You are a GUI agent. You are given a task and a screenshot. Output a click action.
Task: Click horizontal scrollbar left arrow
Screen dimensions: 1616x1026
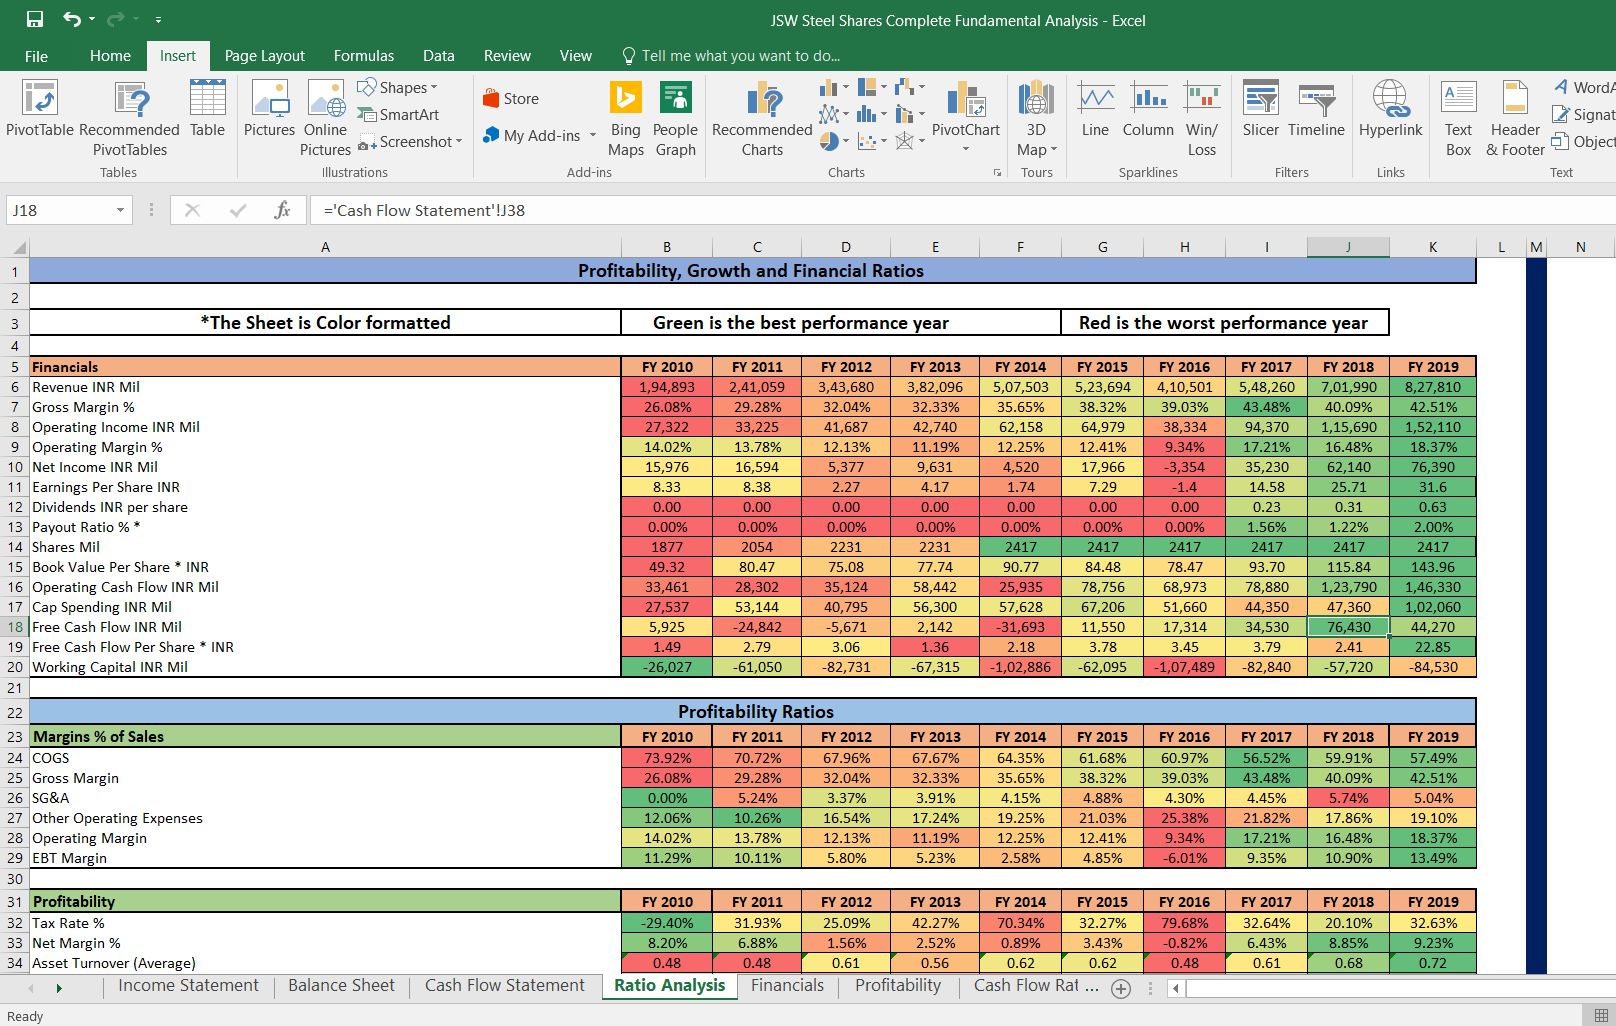(1176, 988)
